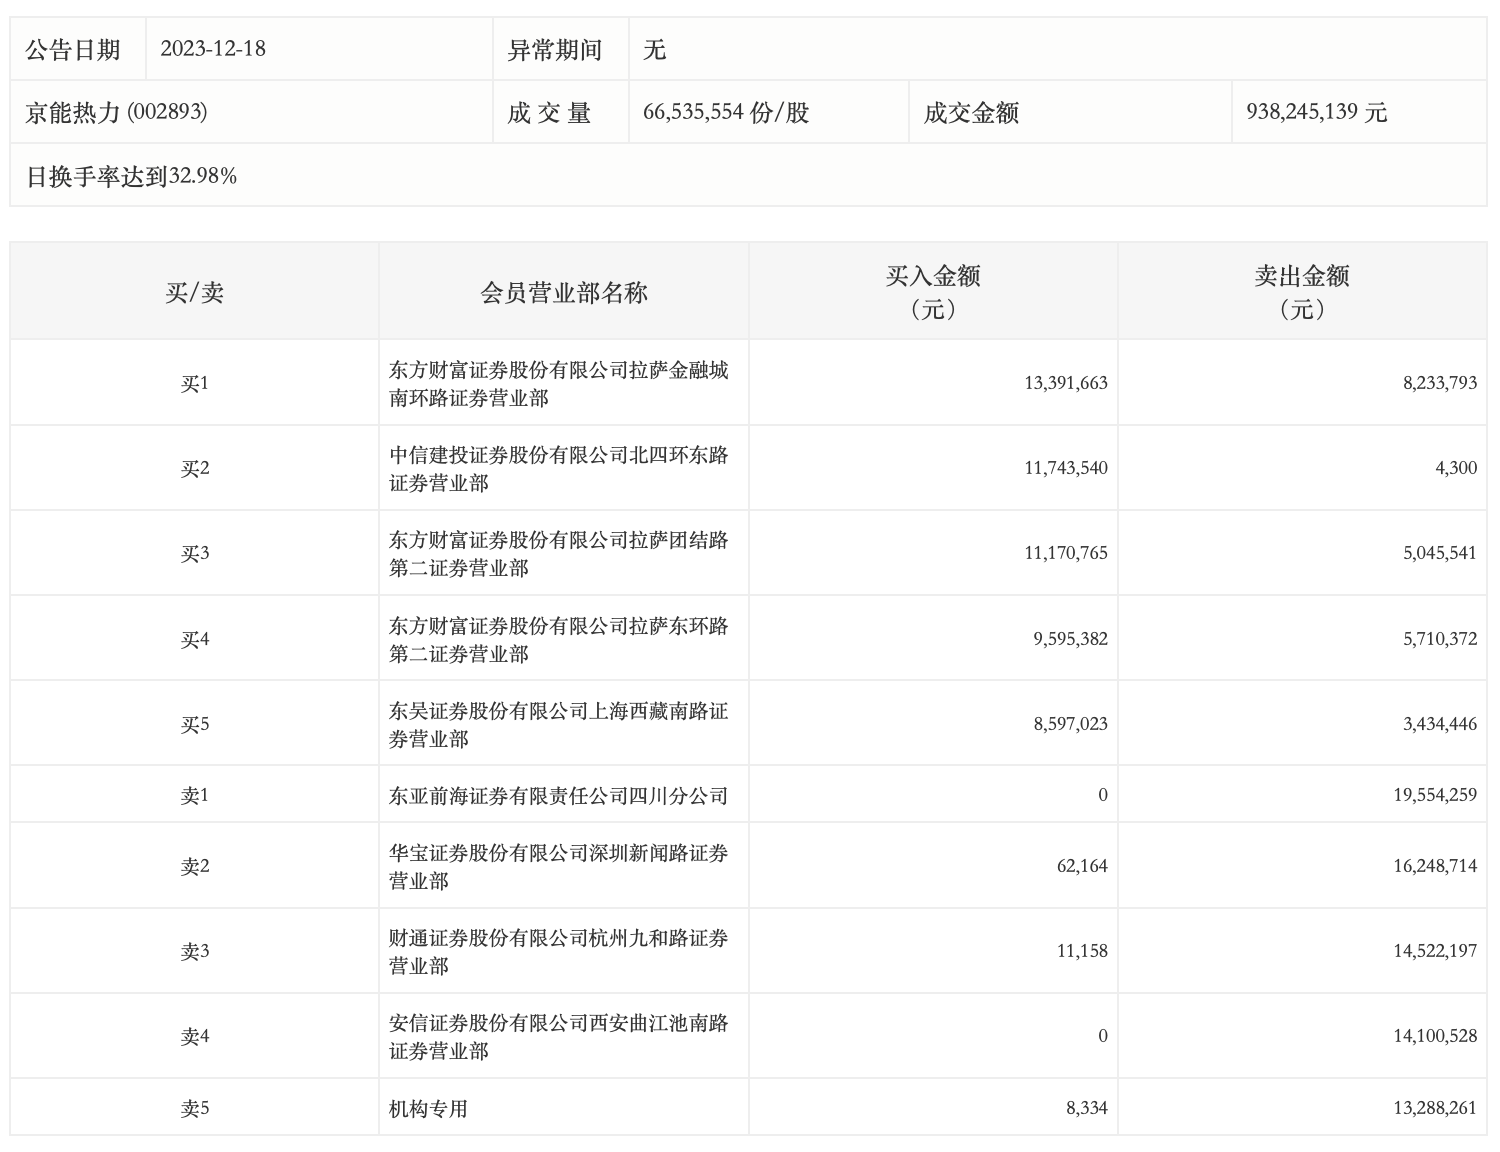Click the 卖出金额 column header

1302,291
